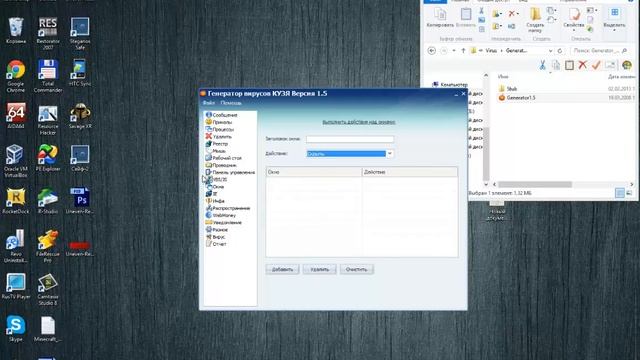This screenshot has height=360, width=640.
Task: Open Выделить dropdown in Explorer ribbon
Action: pos(614,20)
